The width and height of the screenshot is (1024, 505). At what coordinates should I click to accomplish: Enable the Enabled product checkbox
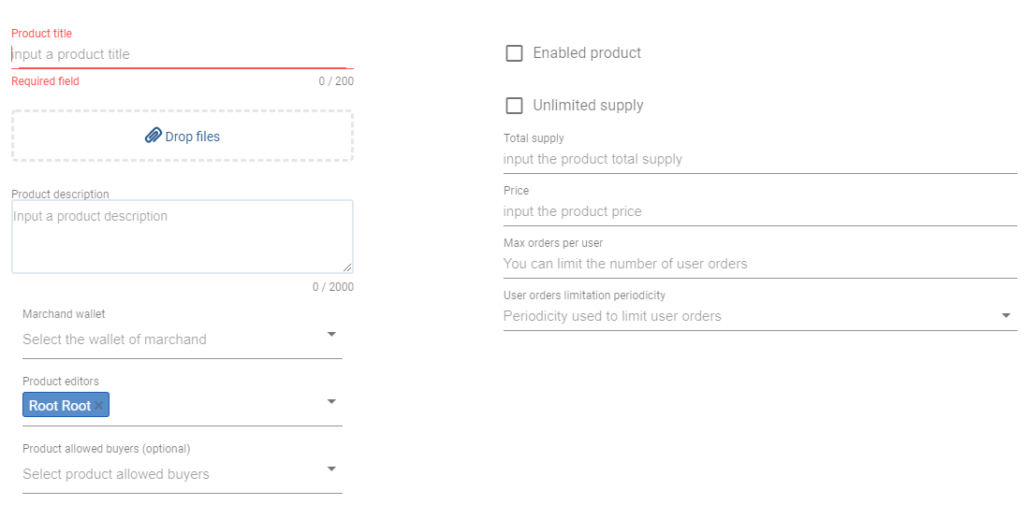click(515, 54)
